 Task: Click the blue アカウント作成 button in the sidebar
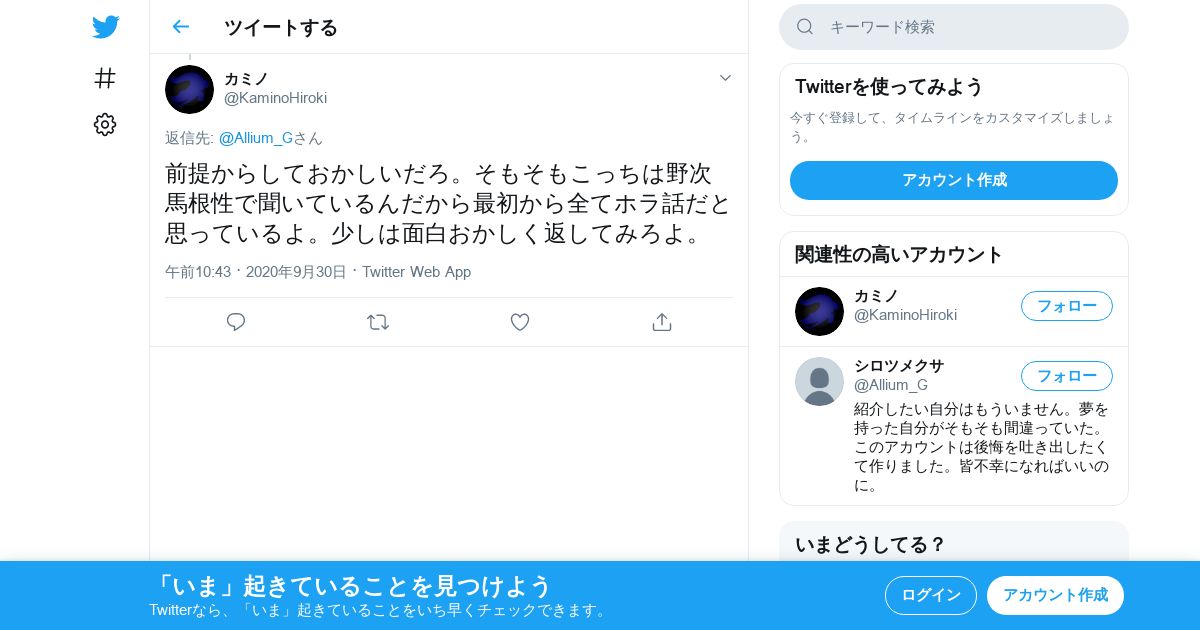pos(954,180)
